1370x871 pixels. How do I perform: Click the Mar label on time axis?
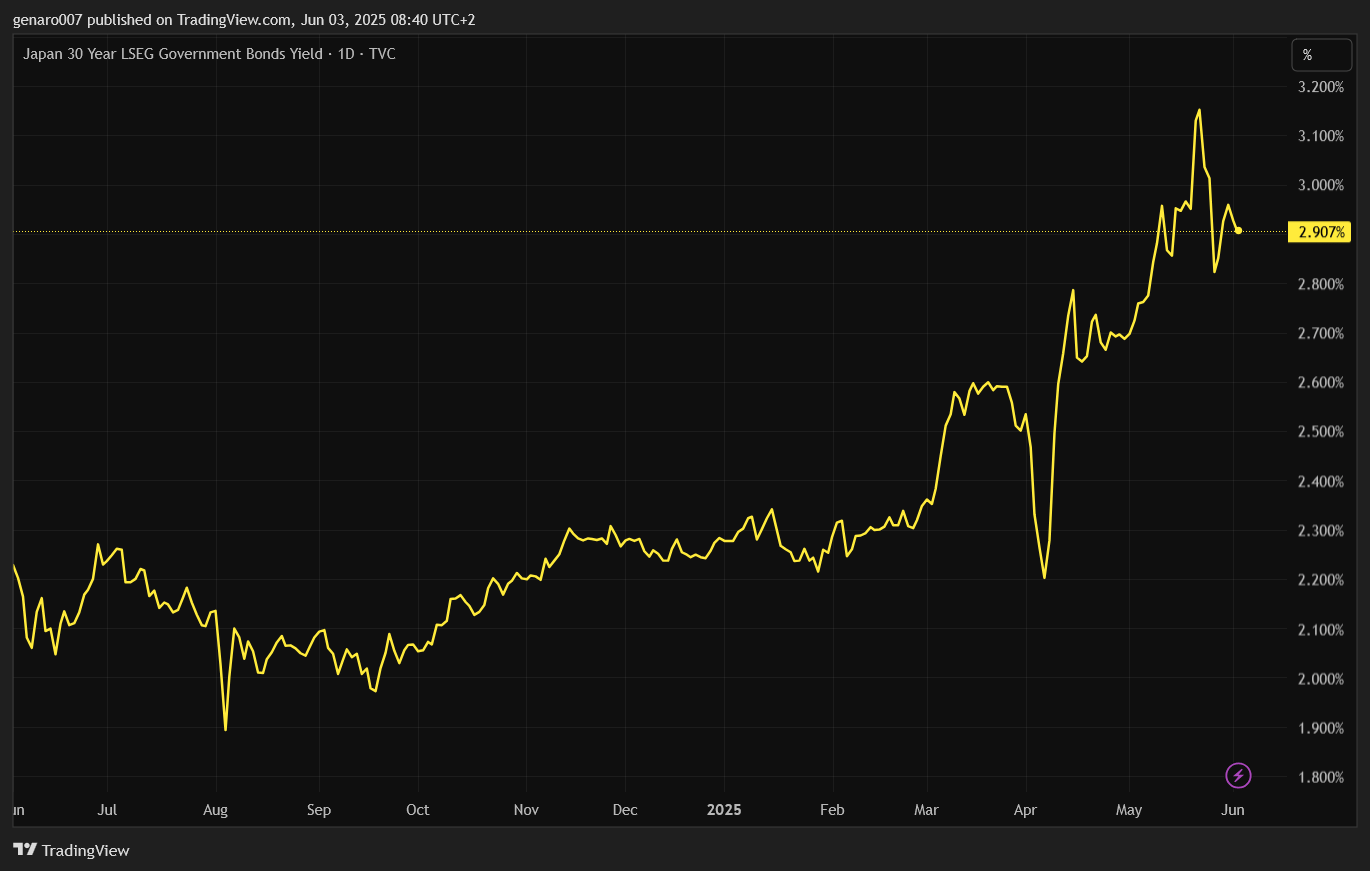tap(927, 810)
